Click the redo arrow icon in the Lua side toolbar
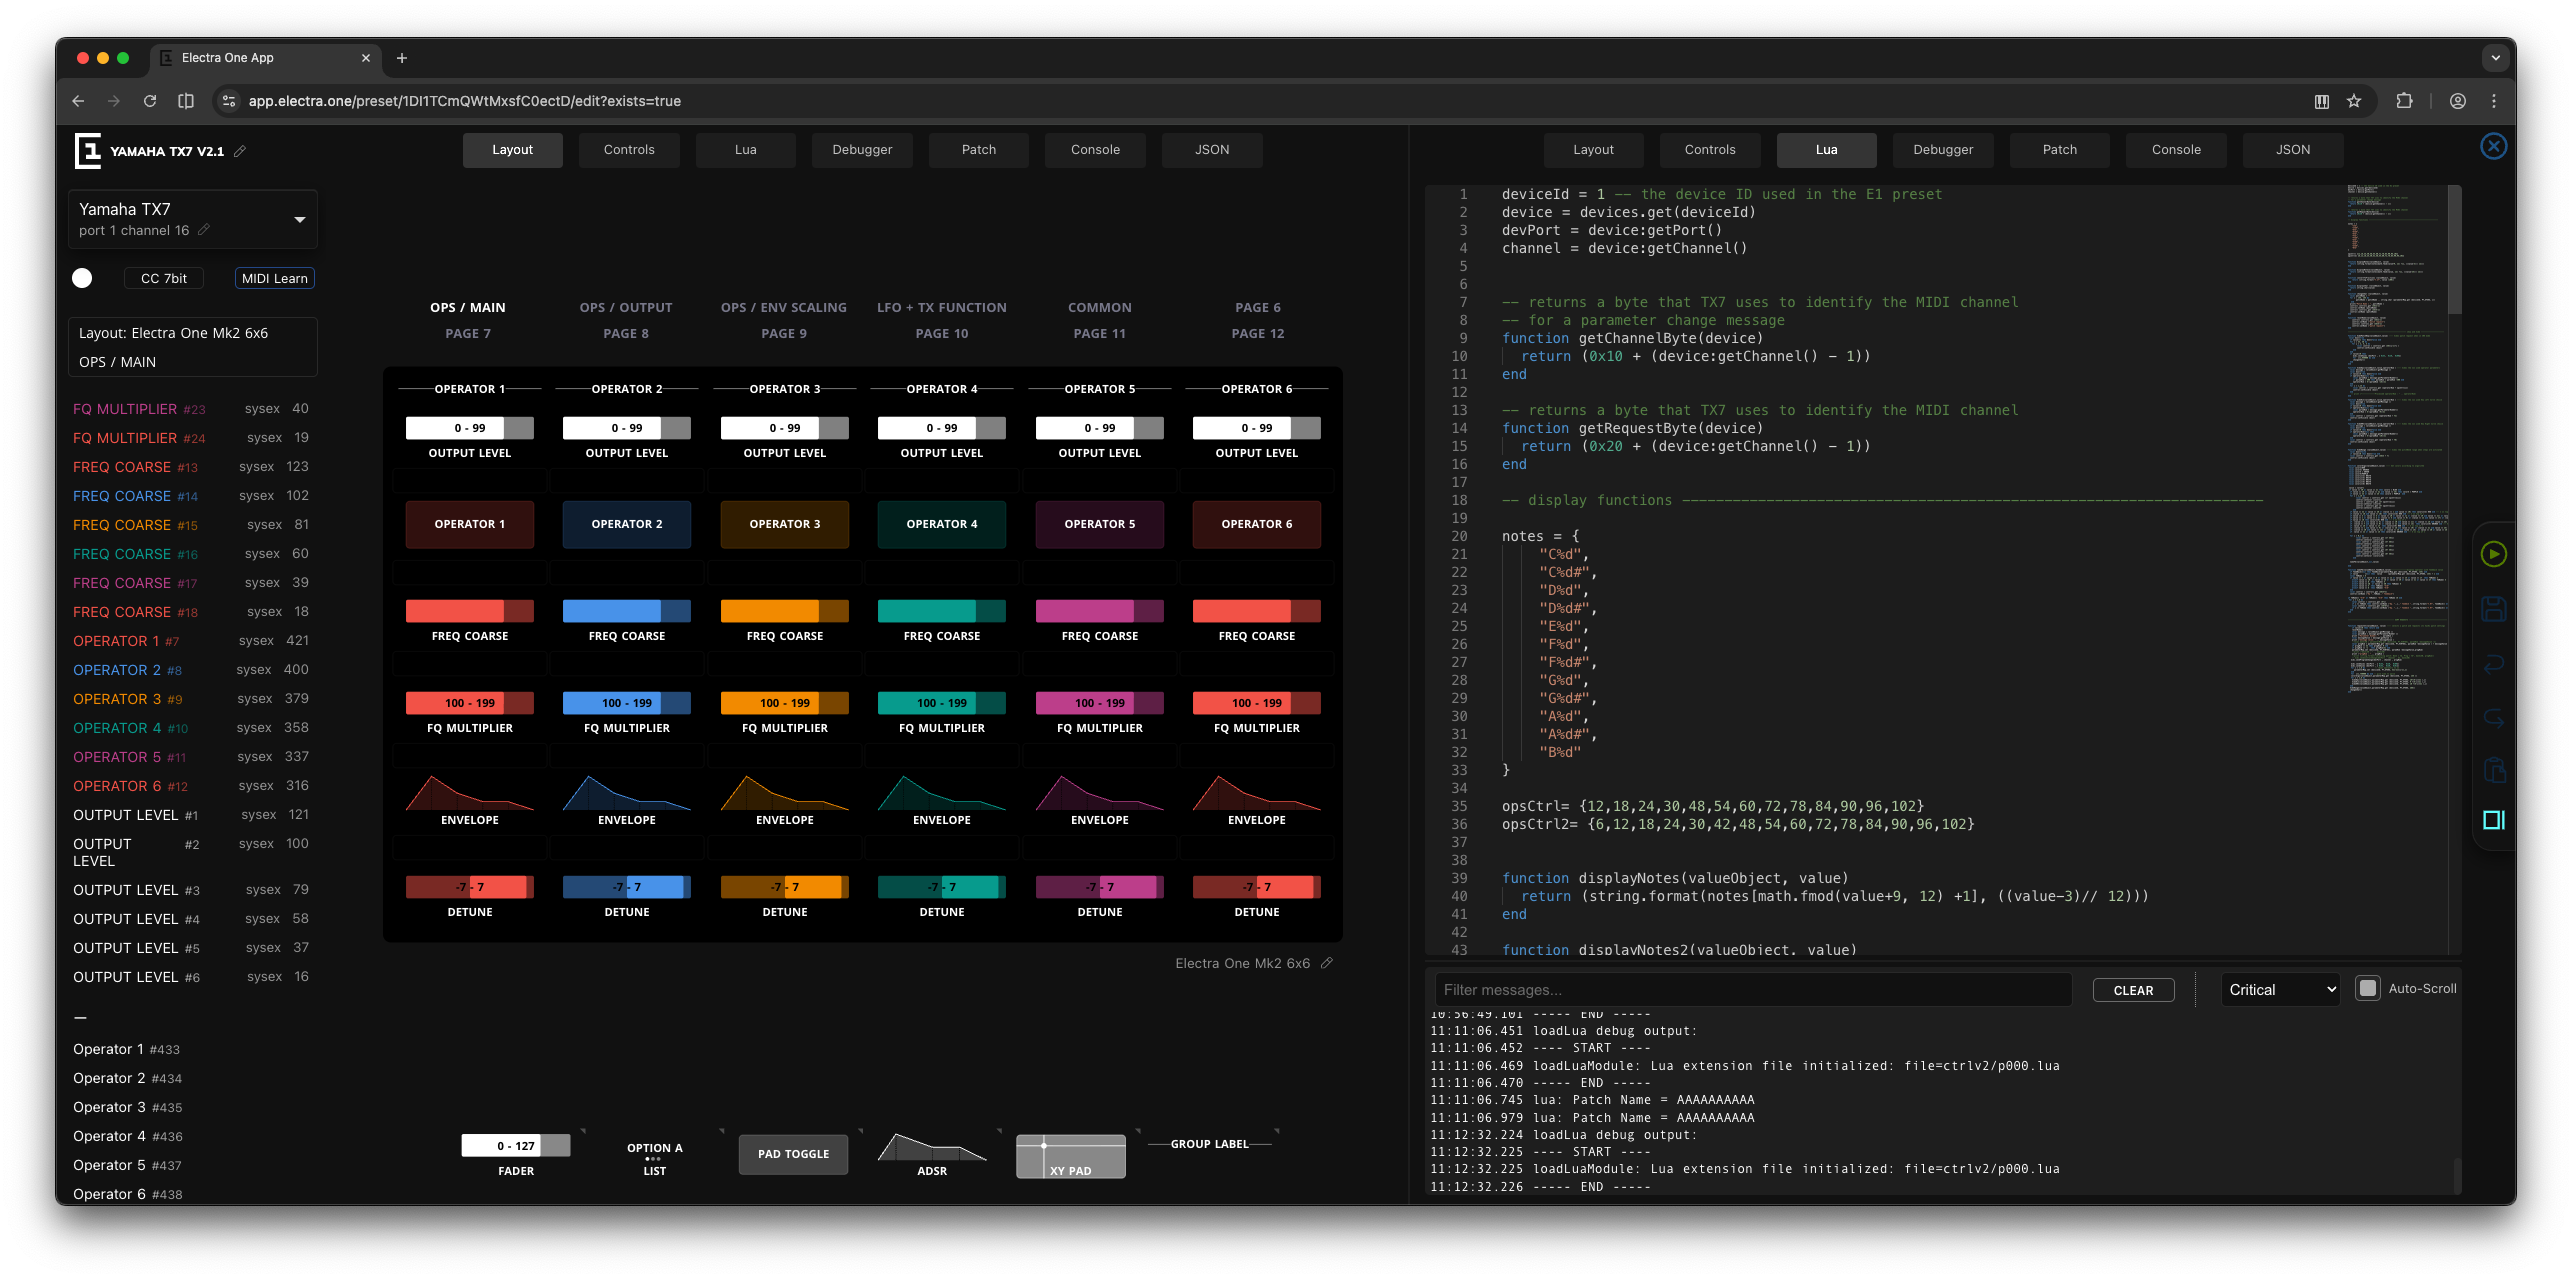The width and height of the screenshot is (2572, 1279). (2493, 718)
